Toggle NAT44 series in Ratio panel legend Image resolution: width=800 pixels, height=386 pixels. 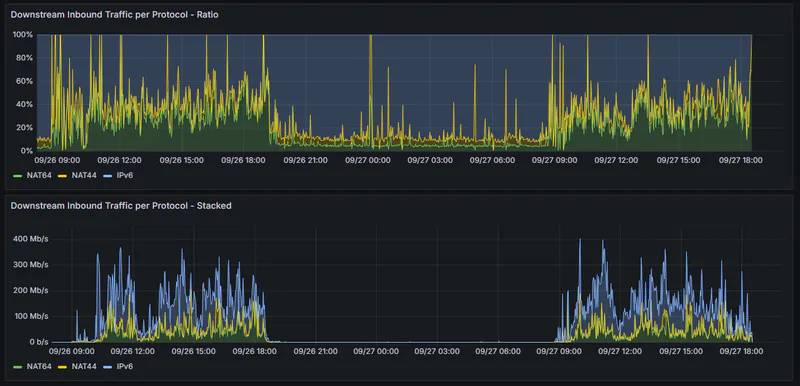pyautogui.click(x=84, y=175)
